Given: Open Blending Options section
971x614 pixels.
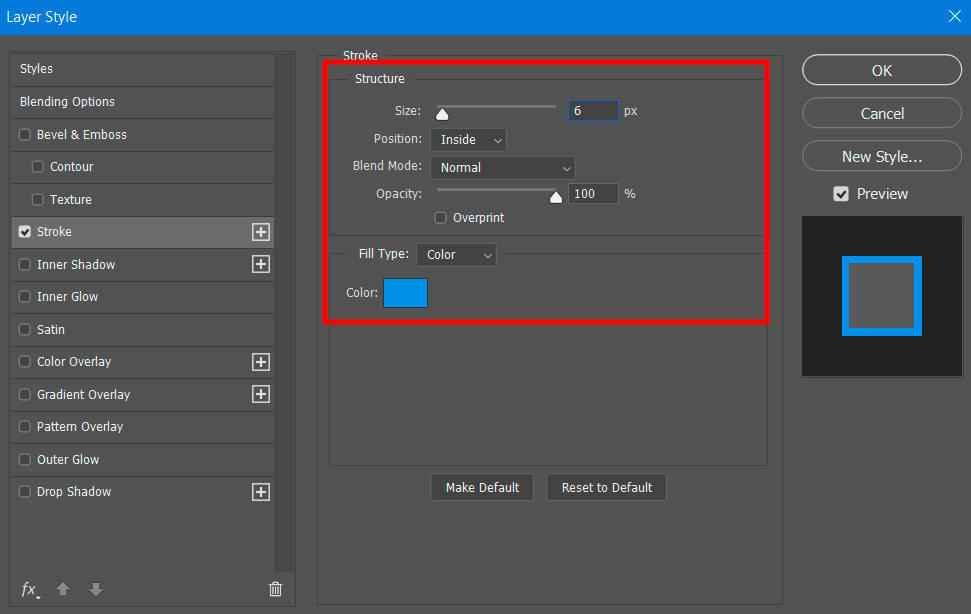Looking at the screenshot, I should (x=143, y=102).
